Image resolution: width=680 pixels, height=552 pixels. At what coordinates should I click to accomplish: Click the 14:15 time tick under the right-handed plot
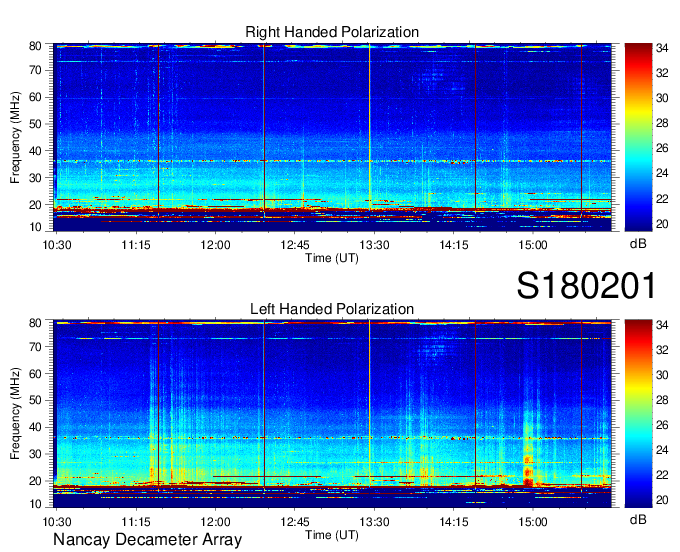coord(454,245)
